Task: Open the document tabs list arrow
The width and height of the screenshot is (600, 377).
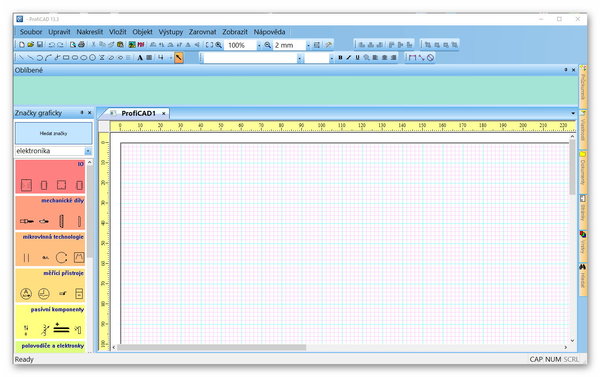Action: click(573, 113)
